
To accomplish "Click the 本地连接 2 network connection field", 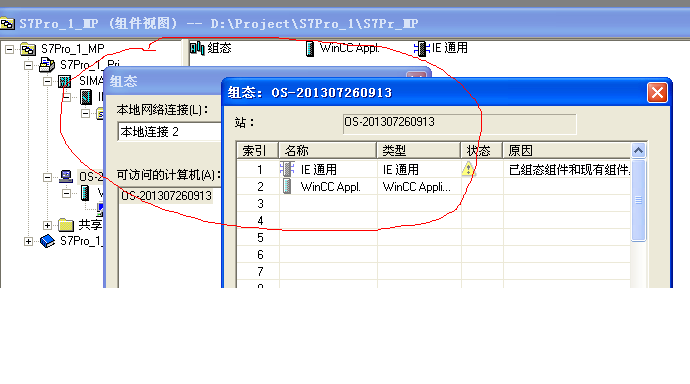I will (x=169, y=132).
